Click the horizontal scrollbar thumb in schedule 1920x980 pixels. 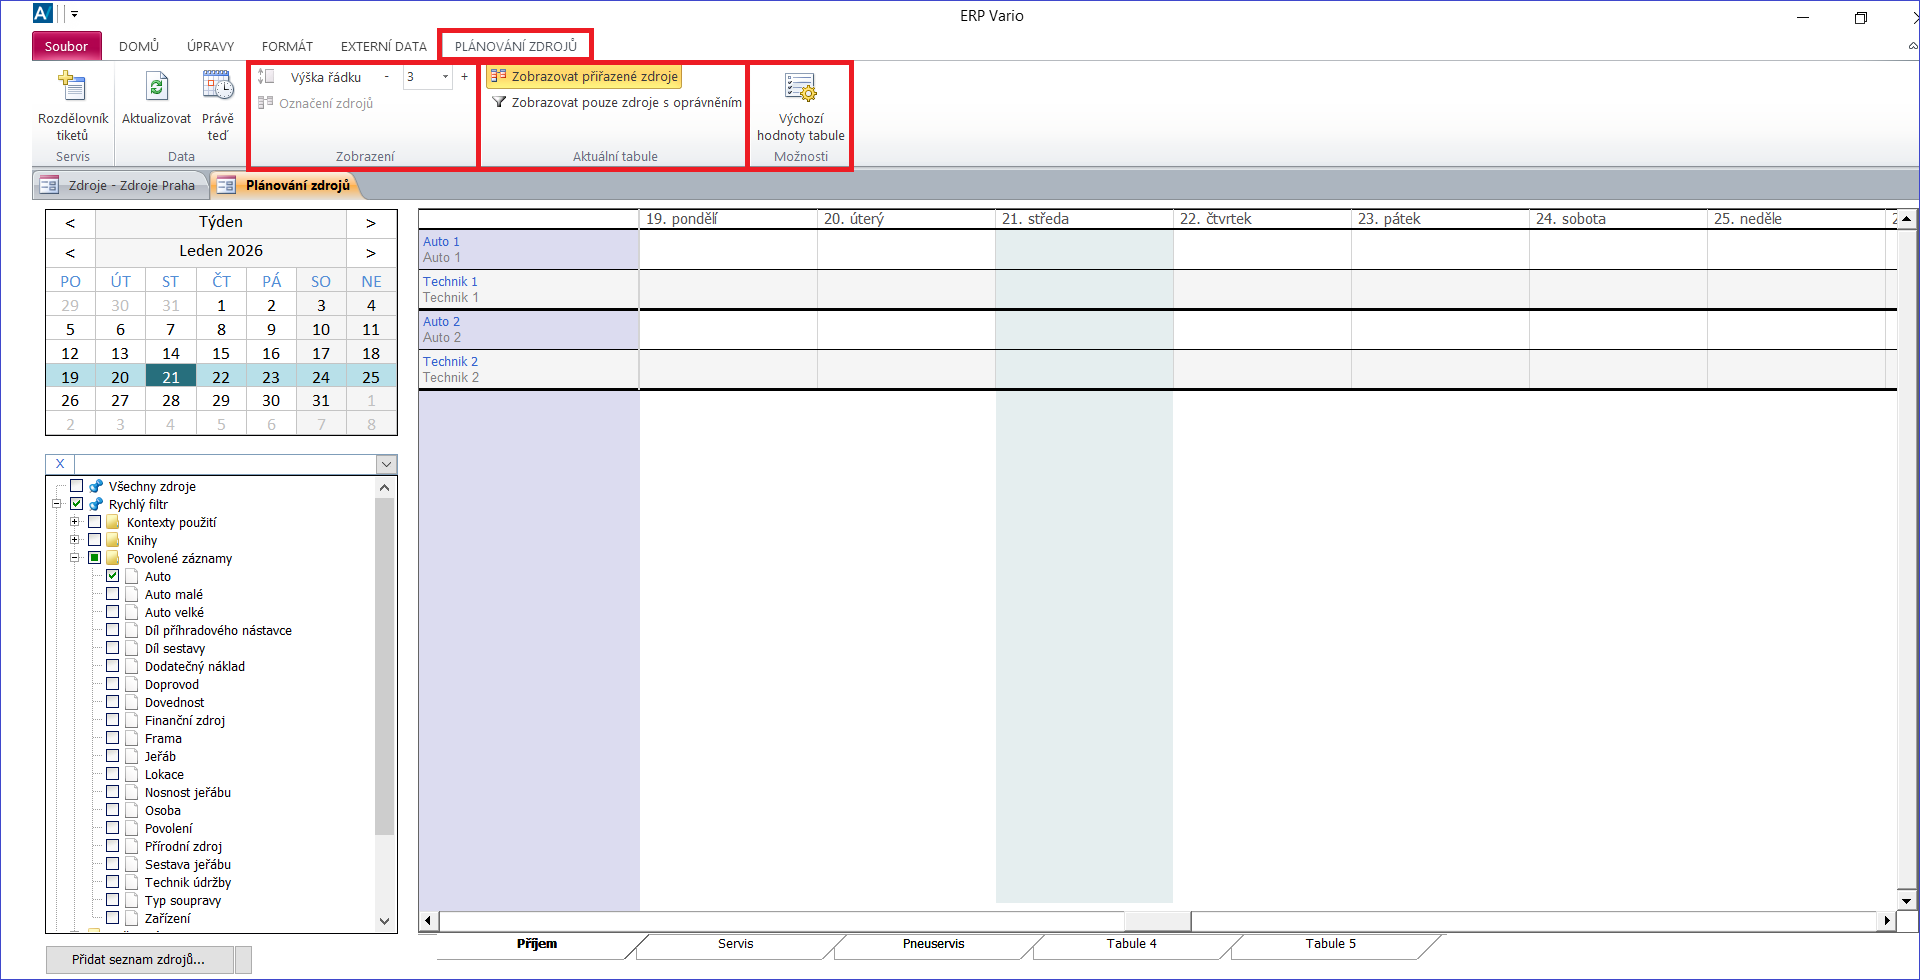[x=1157, y=920]
